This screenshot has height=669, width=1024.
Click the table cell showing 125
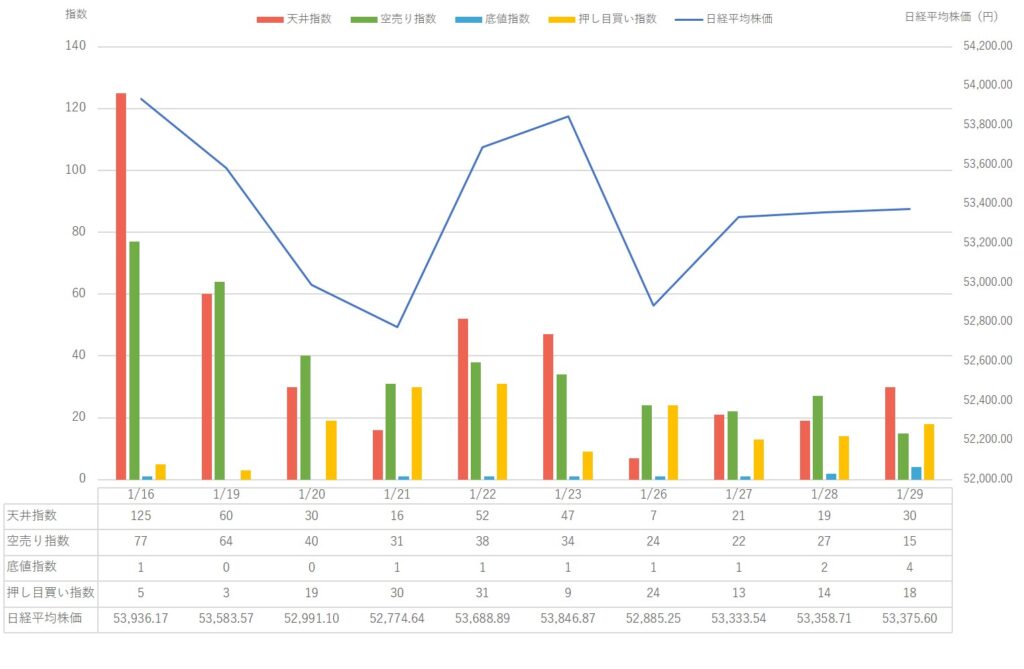point(141,514)
